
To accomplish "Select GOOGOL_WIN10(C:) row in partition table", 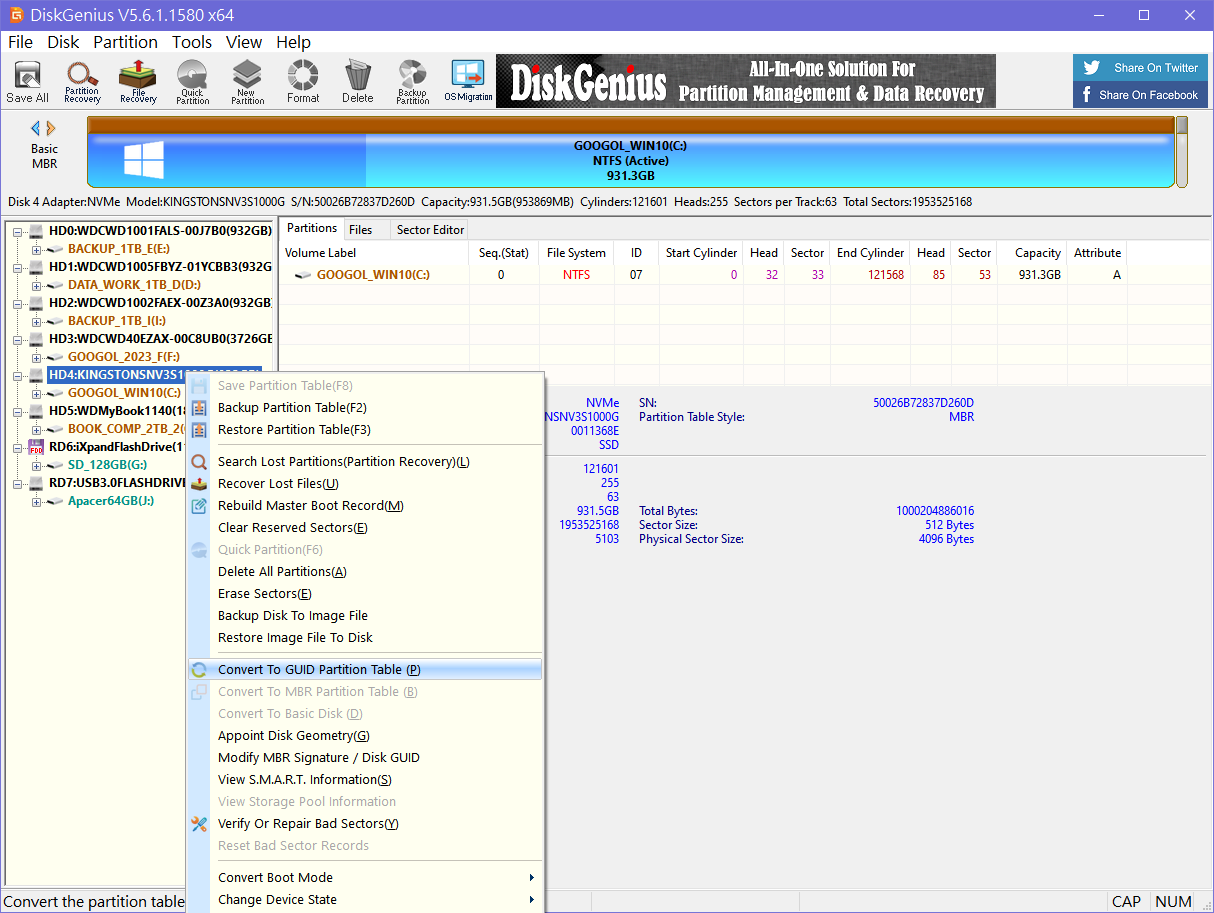I will pos(703,275).
